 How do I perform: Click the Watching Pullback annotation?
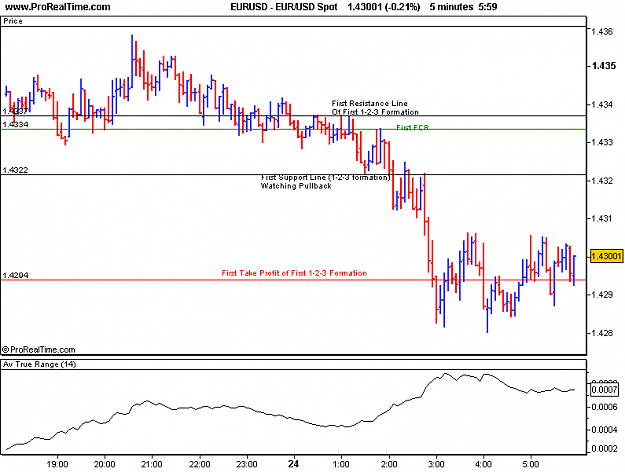[x=296, y=186]
